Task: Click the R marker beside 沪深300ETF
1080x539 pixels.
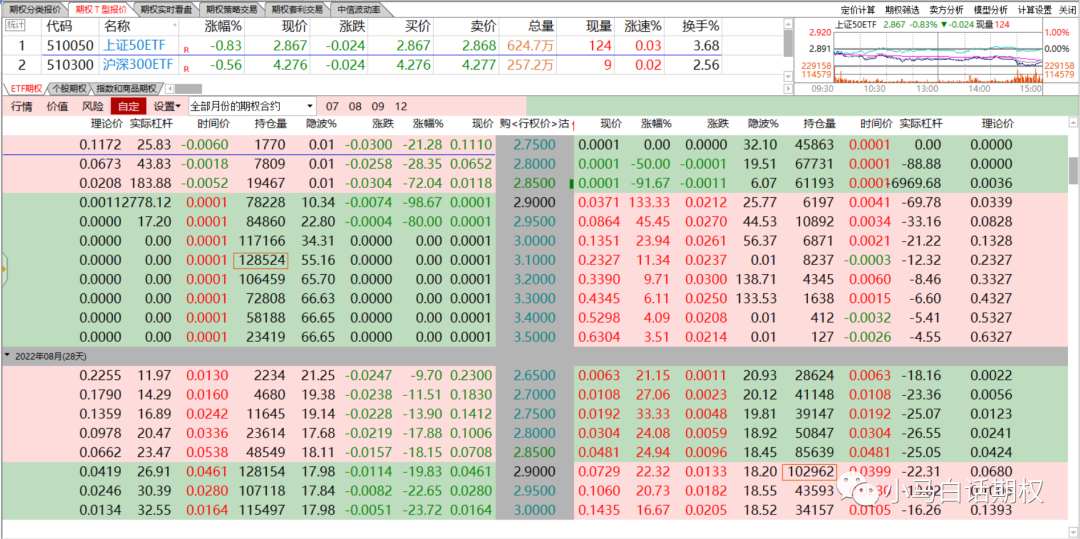Action: pyautogui.click(x=186, y=67)
